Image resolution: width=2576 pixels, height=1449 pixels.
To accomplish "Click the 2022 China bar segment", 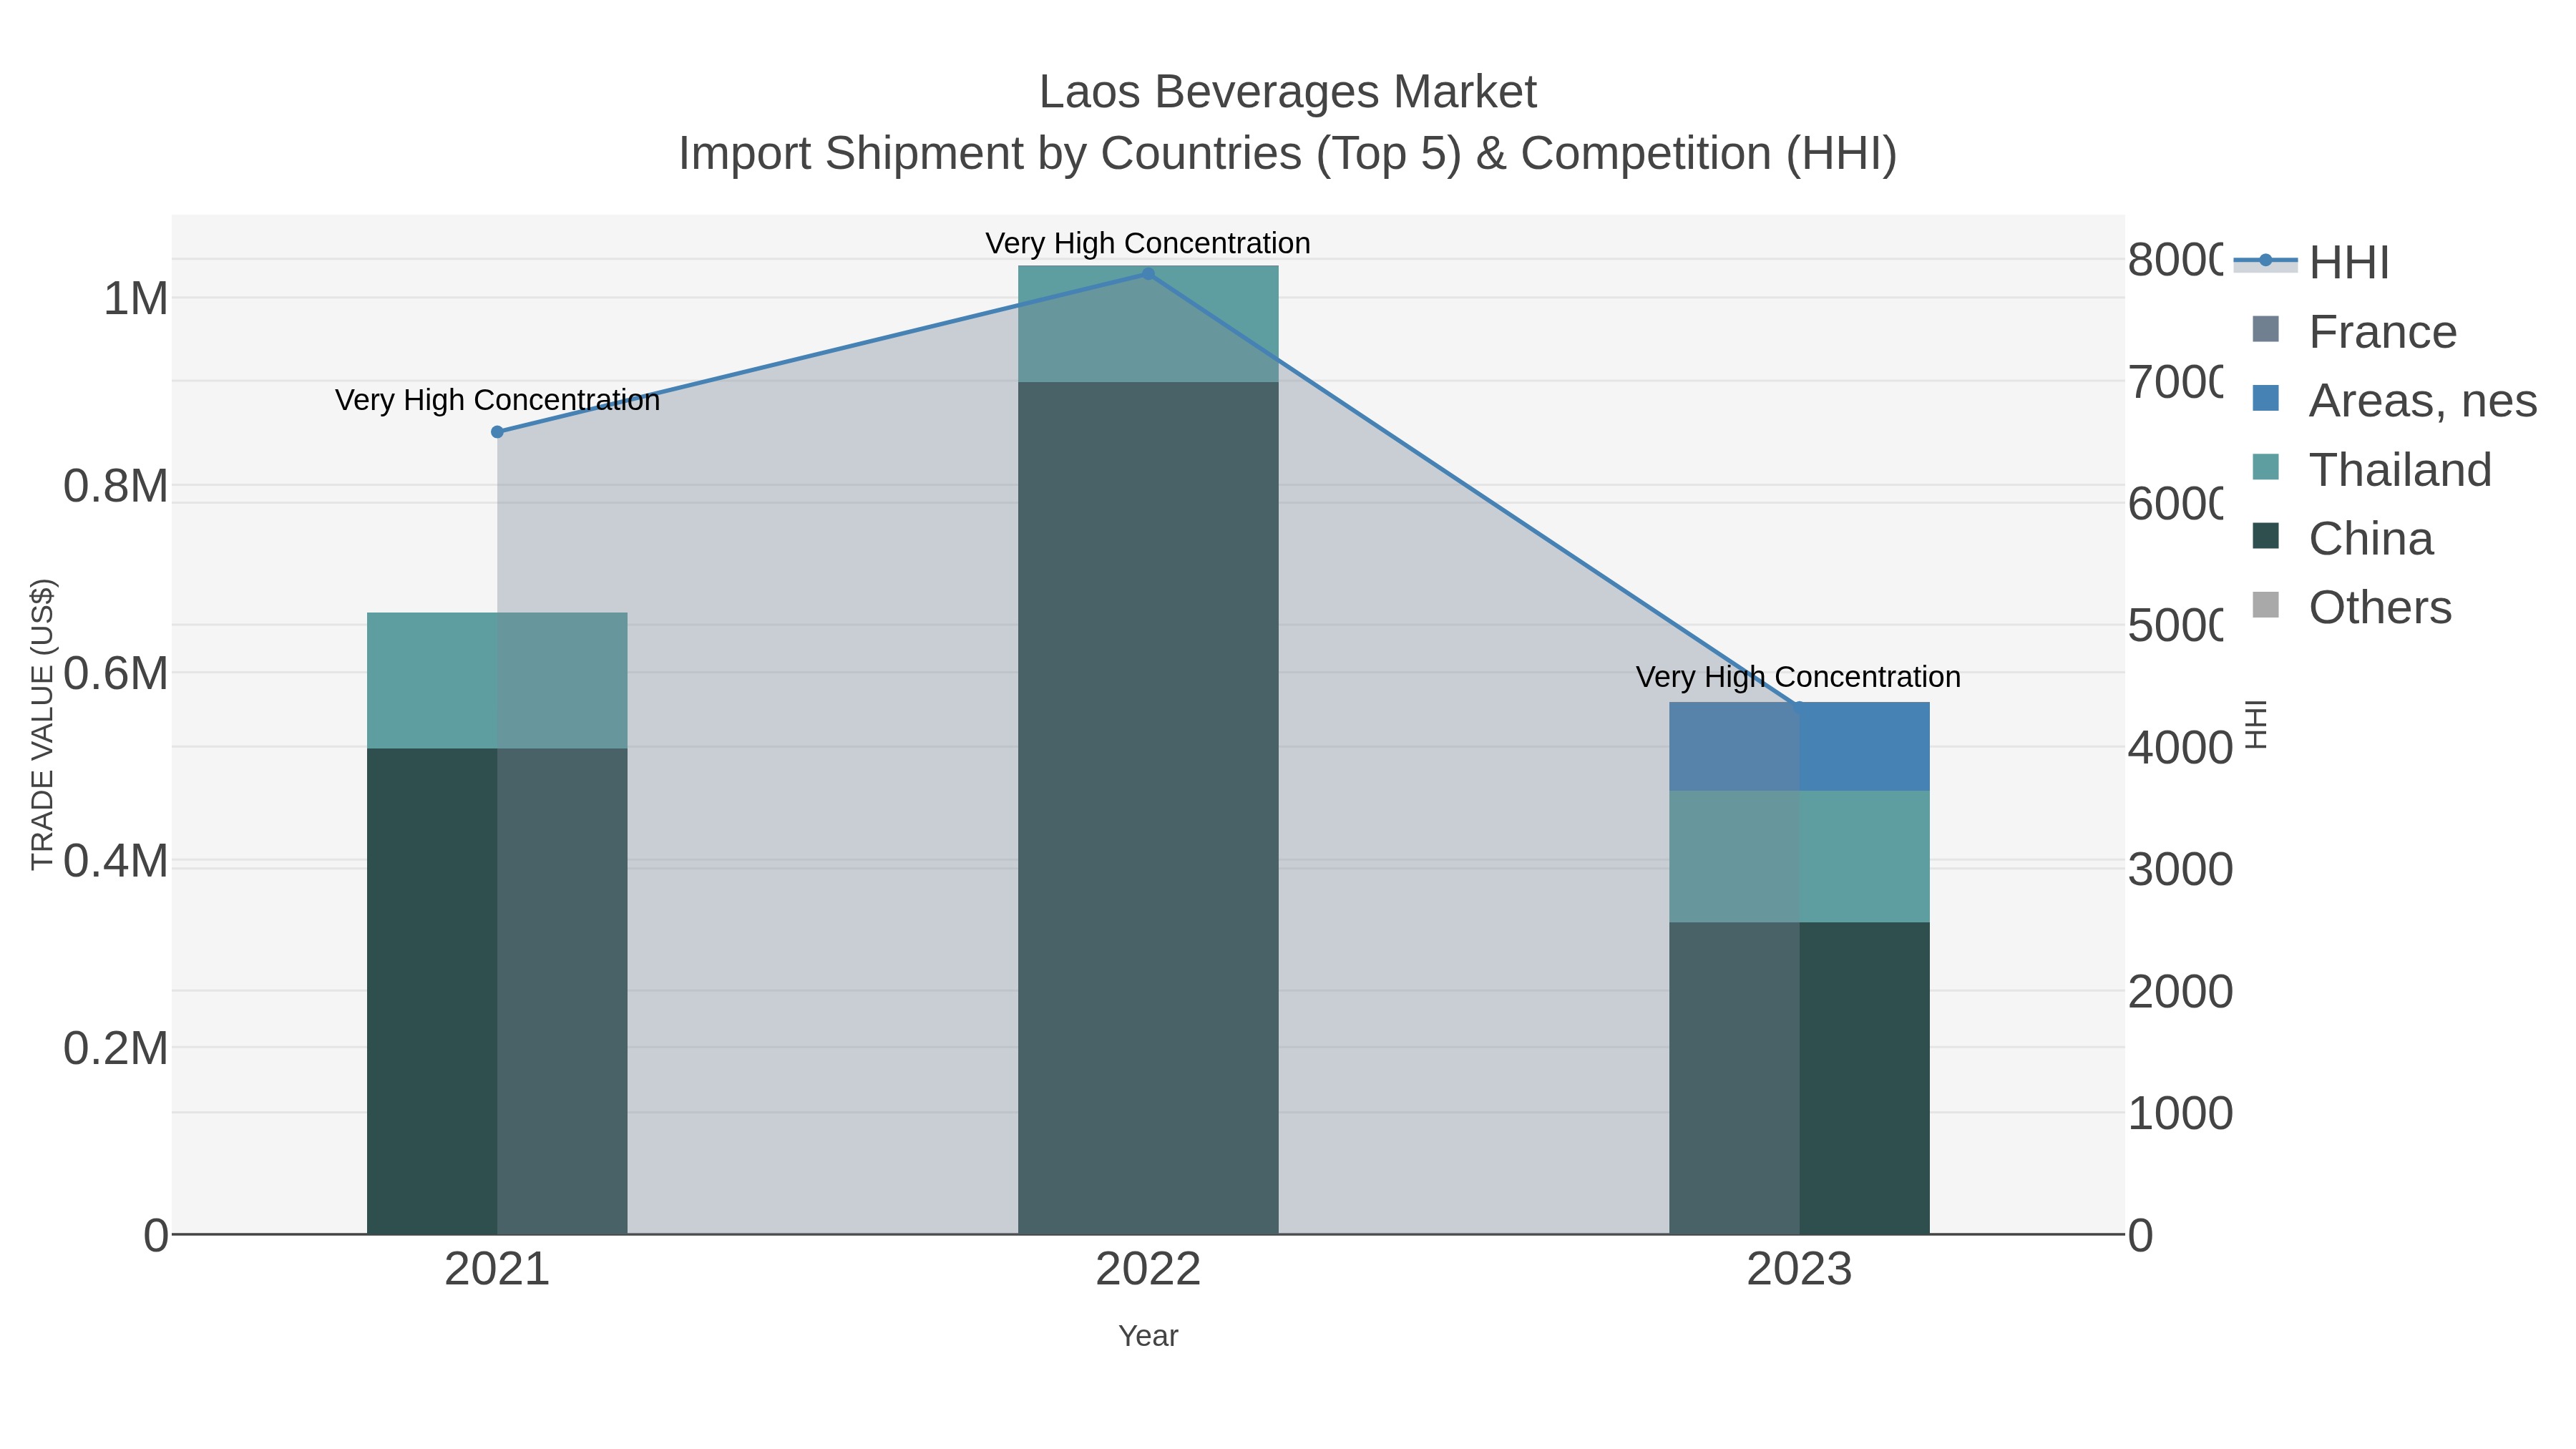I will click(1148, 808).
